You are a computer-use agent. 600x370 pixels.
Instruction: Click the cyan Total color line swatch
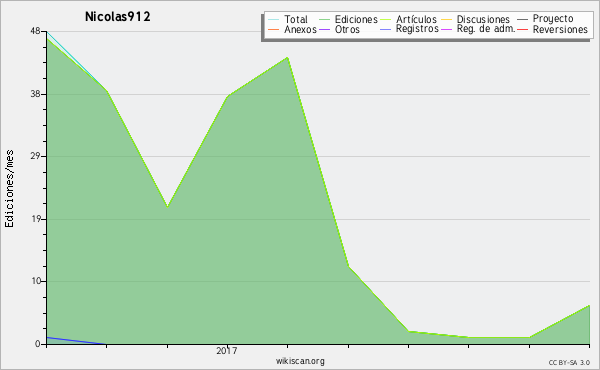click(x=274, y=19)
